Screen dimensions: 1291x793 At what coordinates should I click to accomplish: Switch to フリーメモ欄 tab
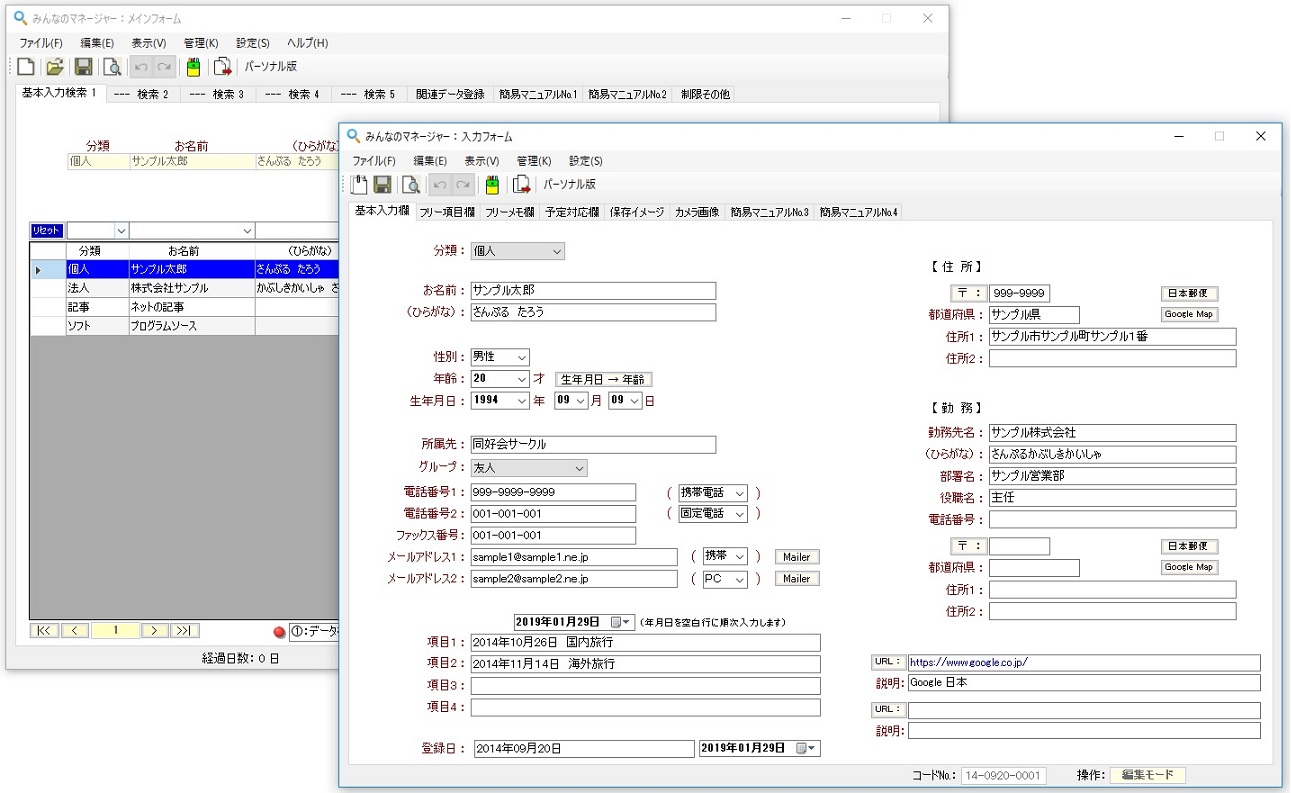click(510, 212)
